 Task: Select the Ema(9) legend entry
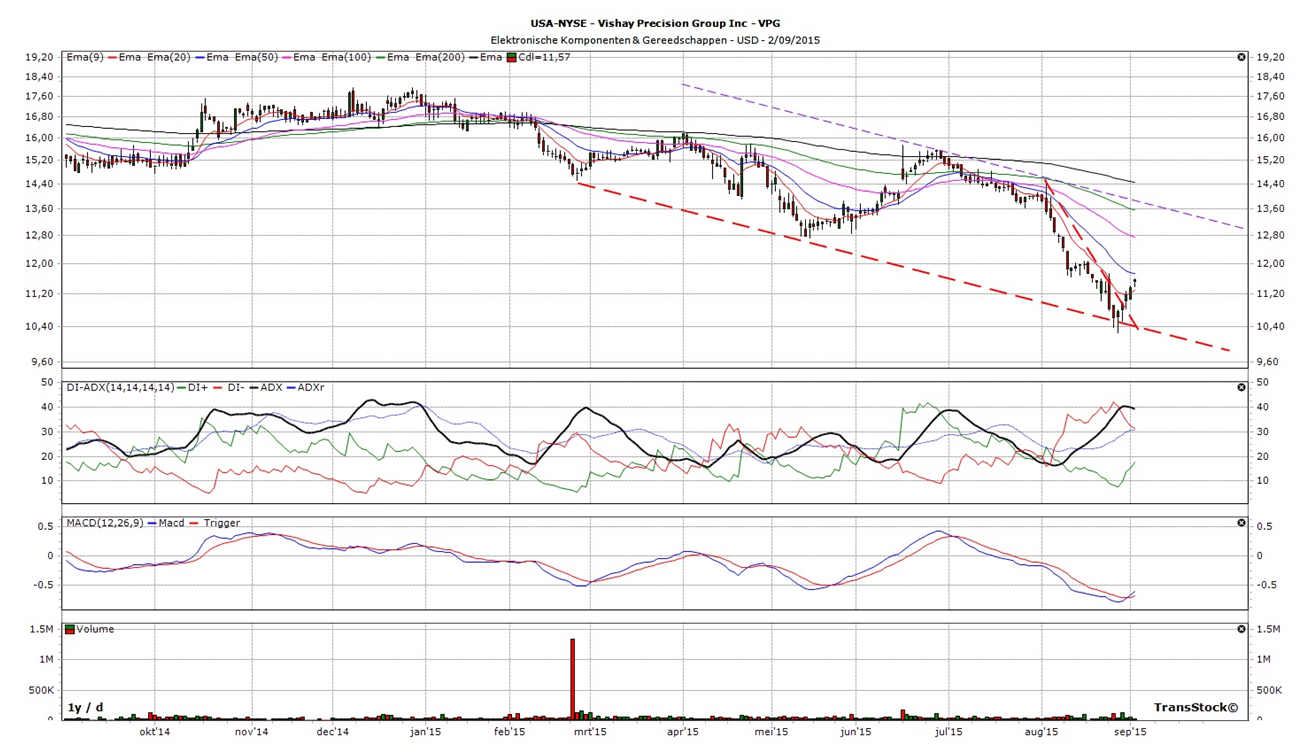click(83, 57)
